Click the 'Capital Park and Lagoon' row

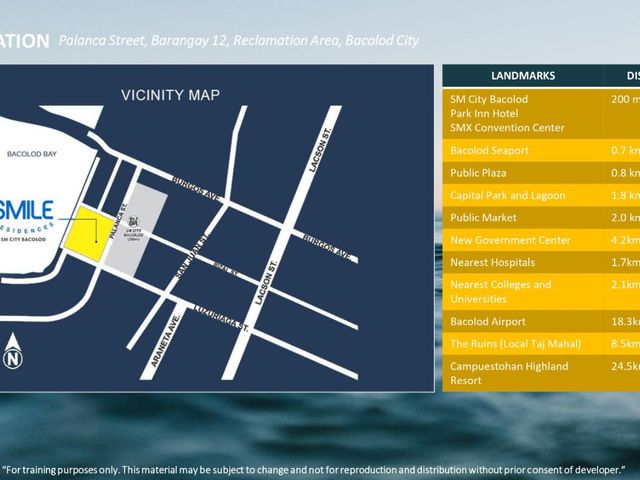(x=541, y=196)
